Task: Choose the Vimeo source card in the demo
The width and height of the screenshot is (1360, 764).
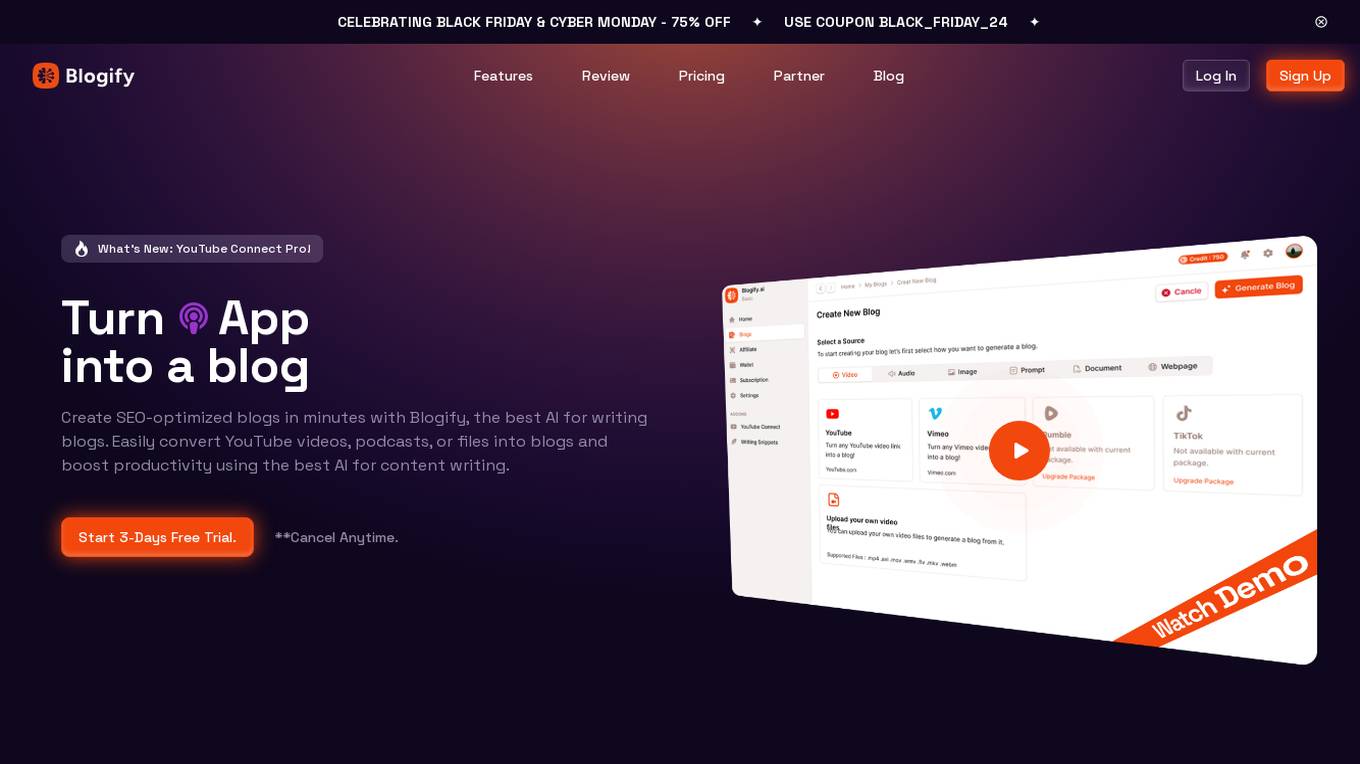Action: pos(972,440)
